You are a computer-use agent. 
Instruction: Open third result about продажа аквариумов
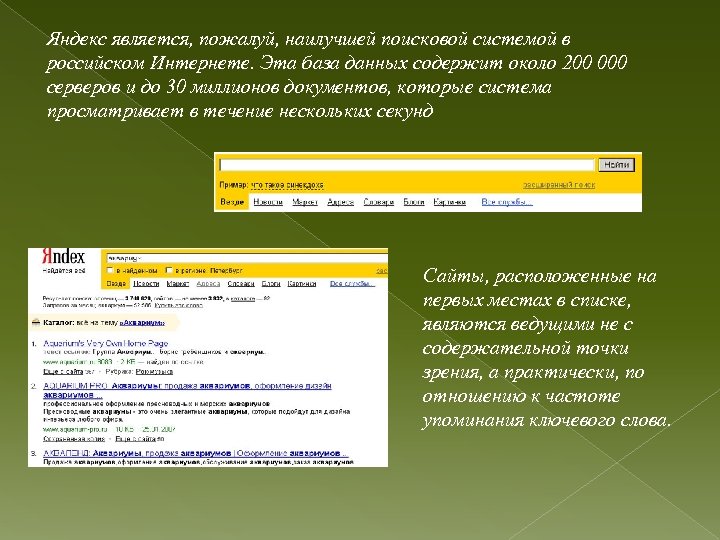pyautogui.click(x=196, y=453)
